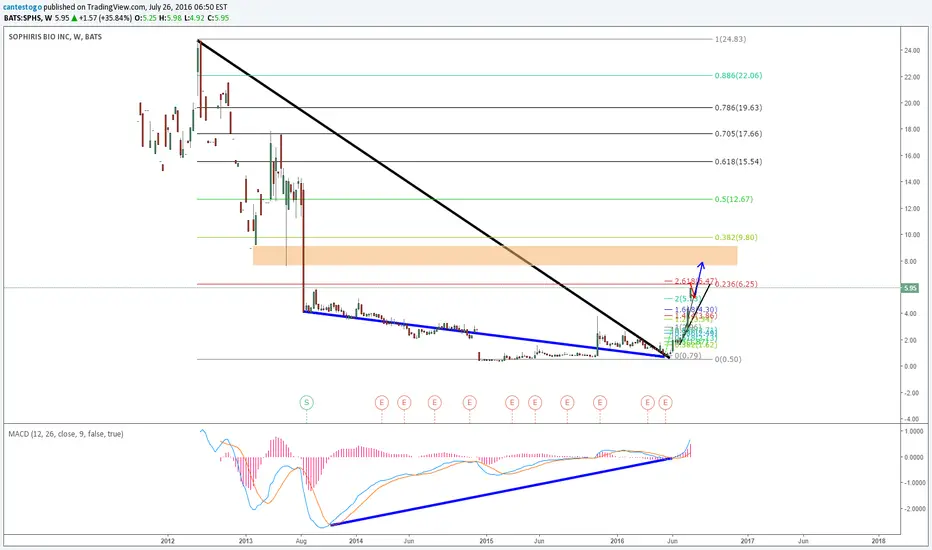Click the Fibonacci label 0.5(12.67)
This screenshot has height=550, width=932.
pos(733,199)
